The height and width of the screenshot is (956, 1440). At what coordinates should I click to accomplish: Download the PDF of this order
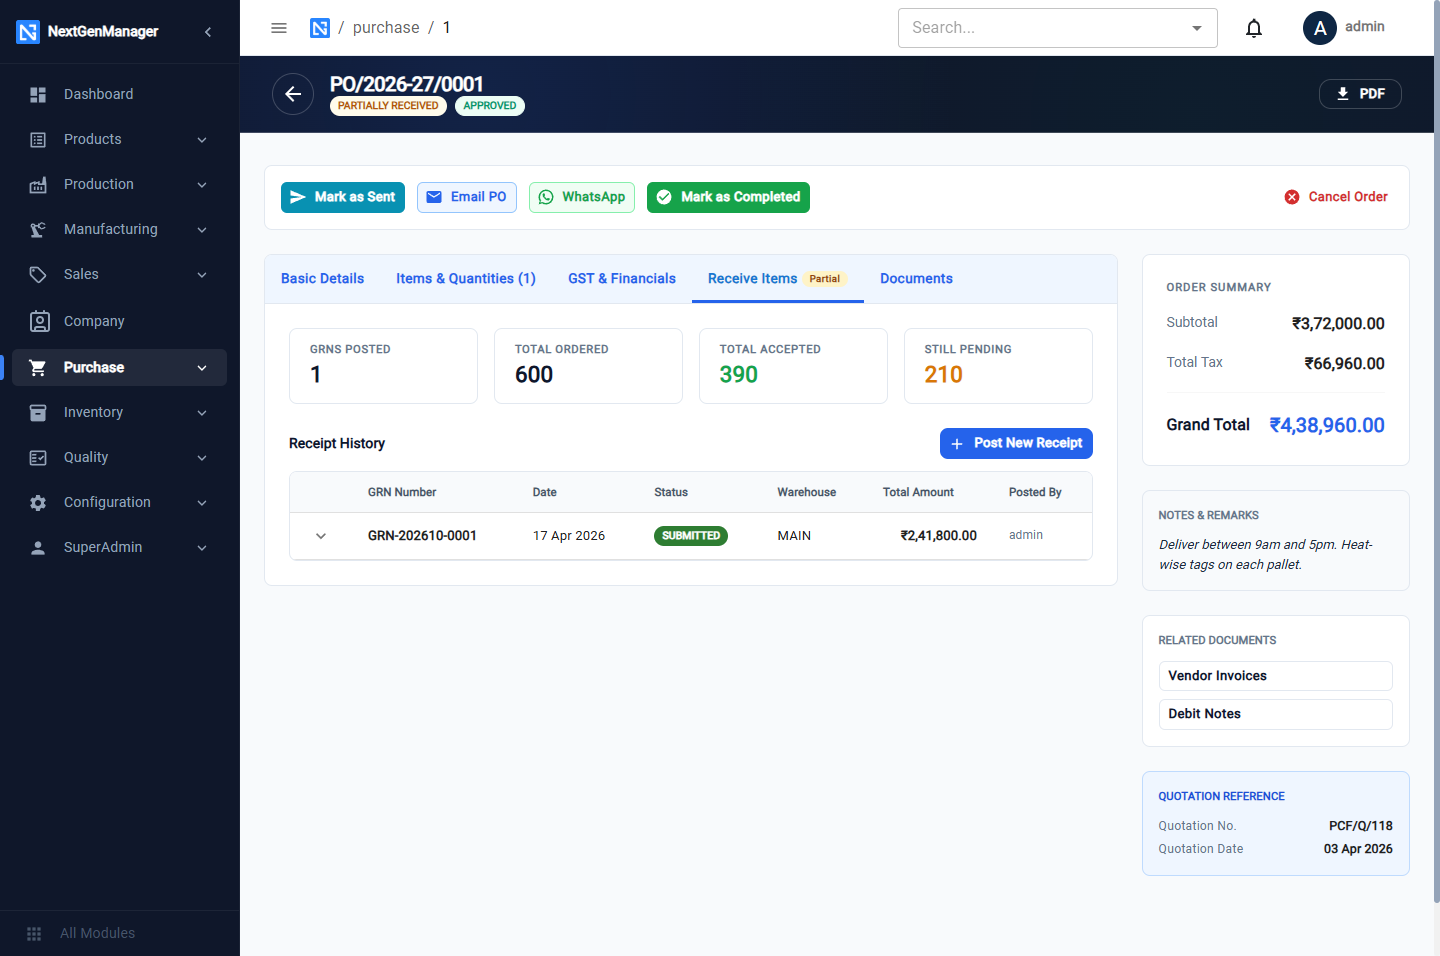(1360, 94)
